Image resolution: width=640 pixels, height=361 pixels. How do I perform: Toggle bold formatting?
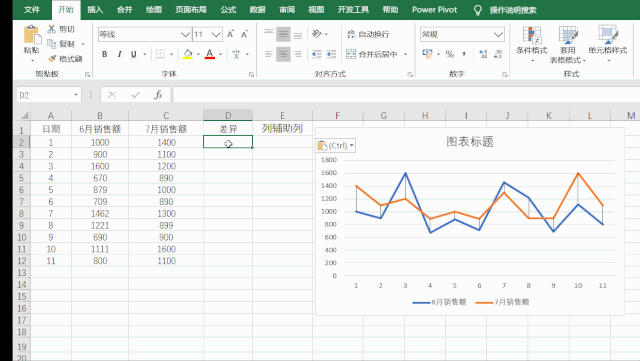pos(104,54)
